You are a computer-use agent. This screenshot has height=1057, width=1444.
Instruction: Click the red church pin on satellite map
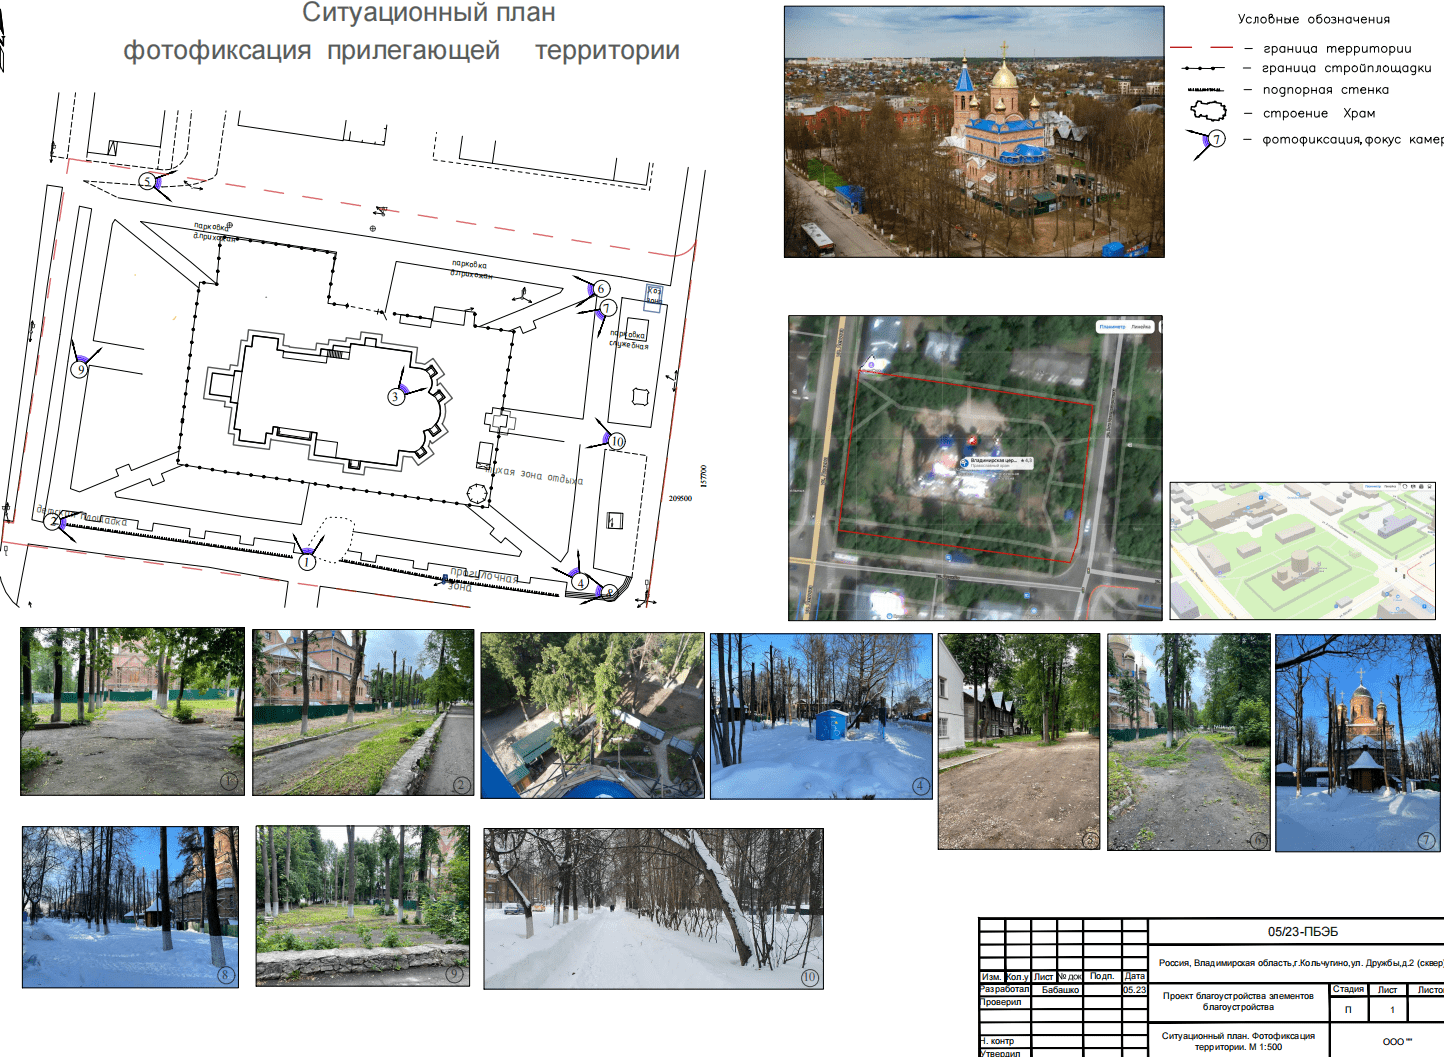click(x=971, y=440)
